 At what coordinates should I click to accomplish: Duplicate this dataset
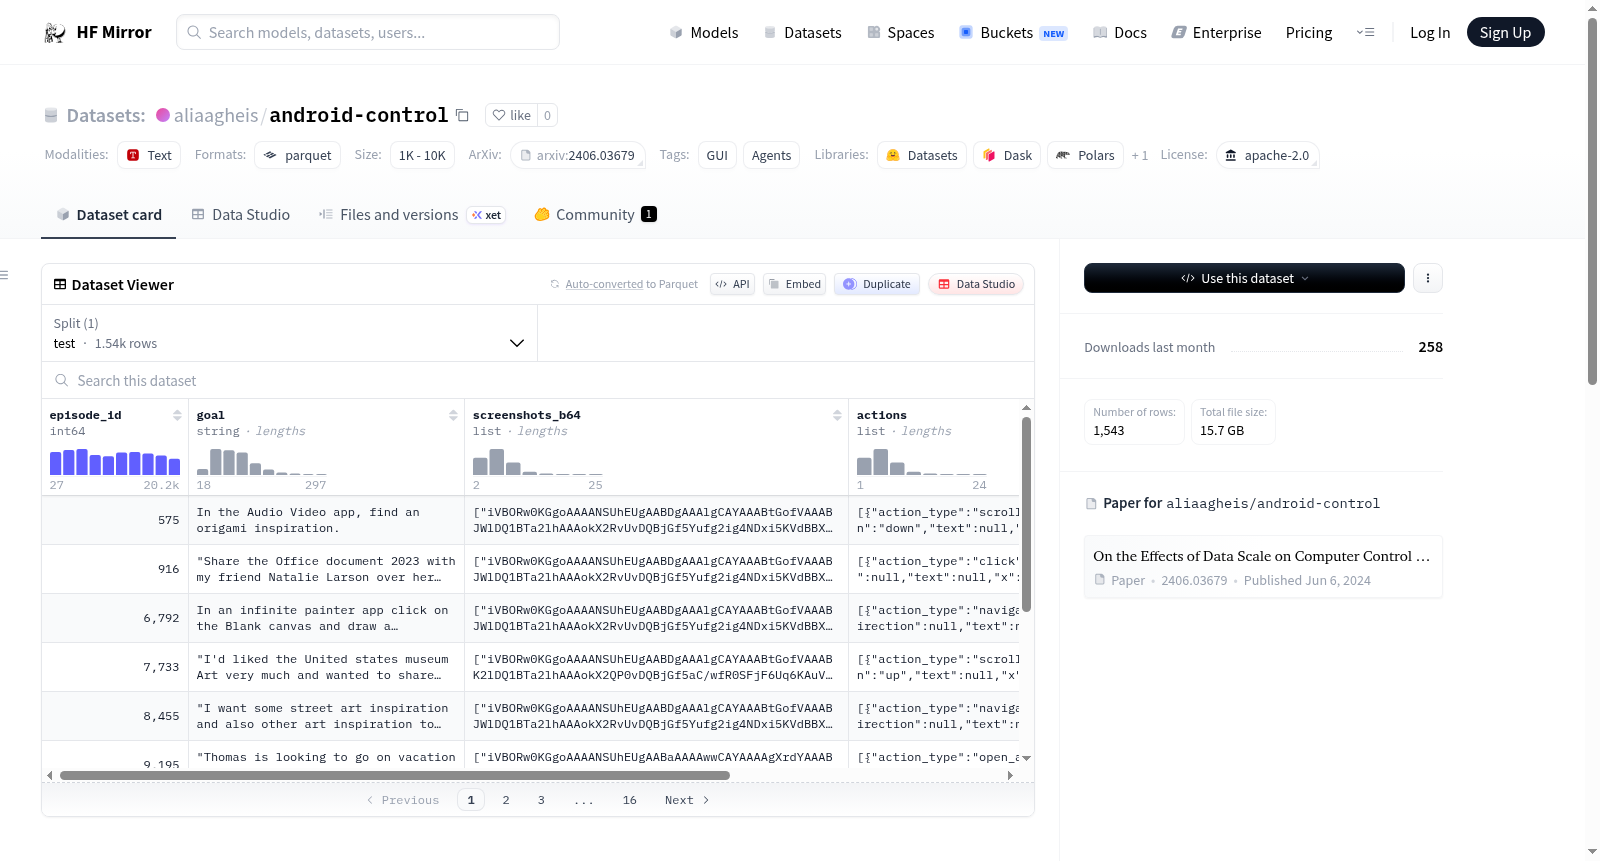[877, 284]
